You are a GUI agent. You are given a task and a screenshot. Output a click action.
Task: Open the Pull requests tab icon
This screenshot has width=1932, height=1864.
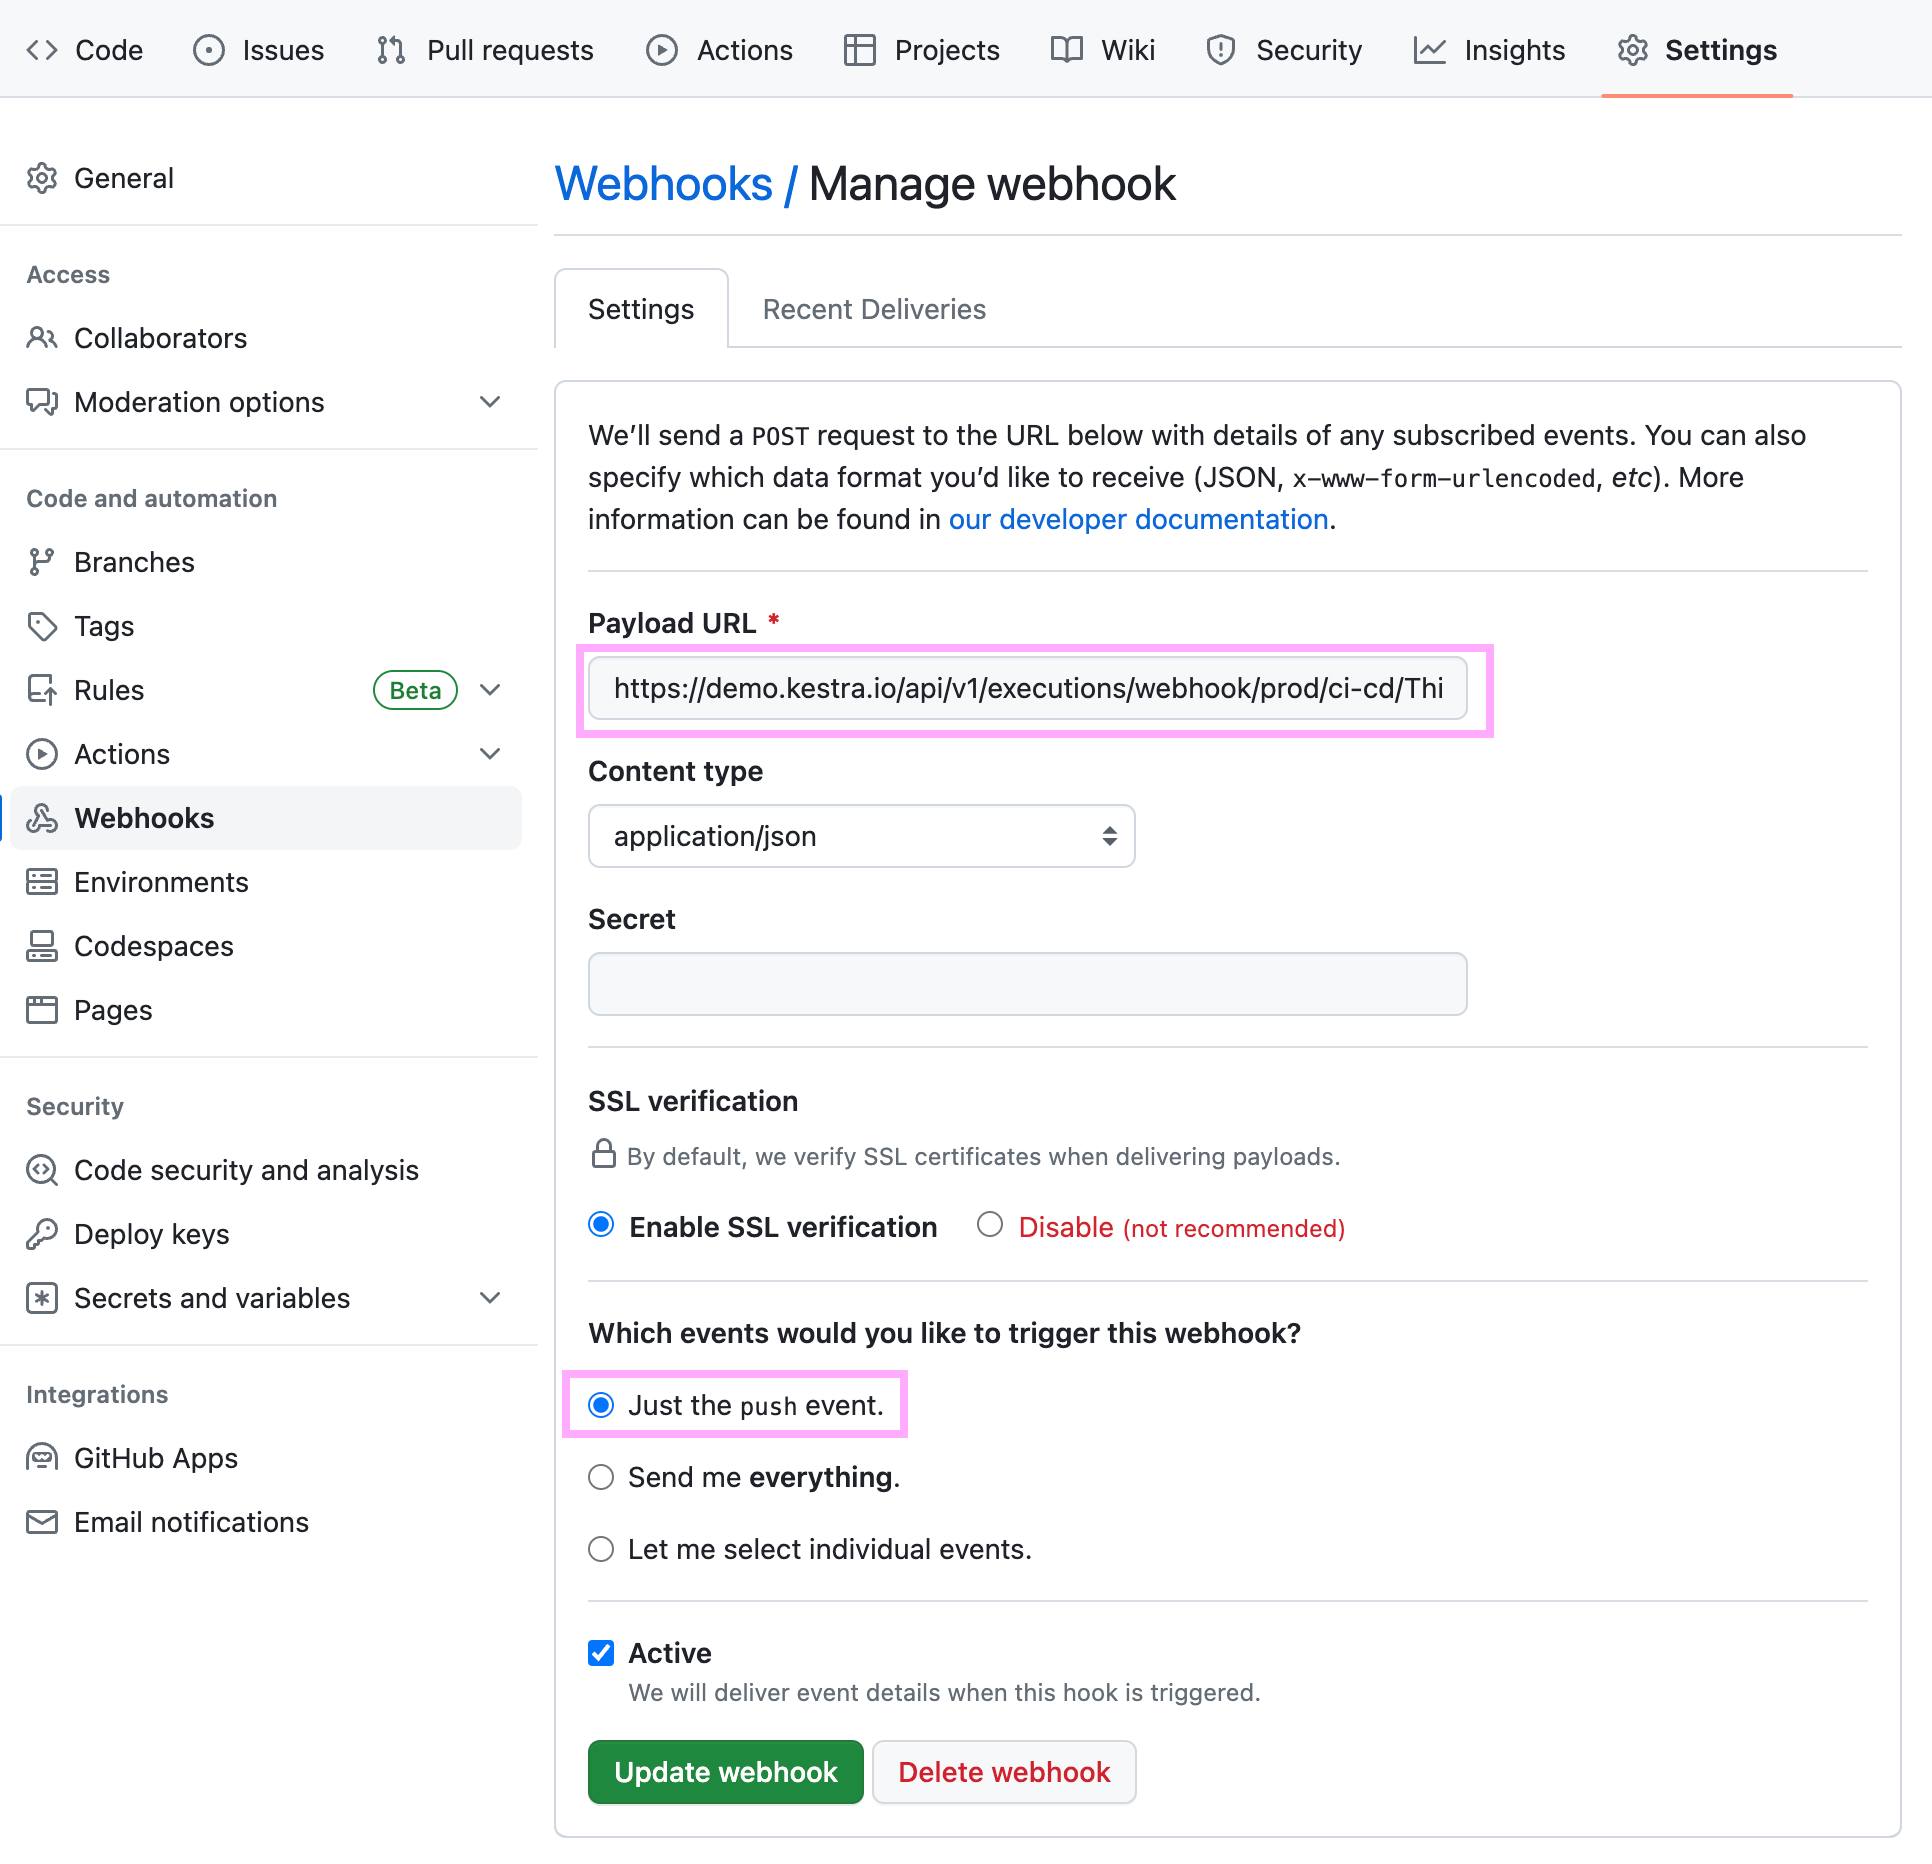point(390,49)
